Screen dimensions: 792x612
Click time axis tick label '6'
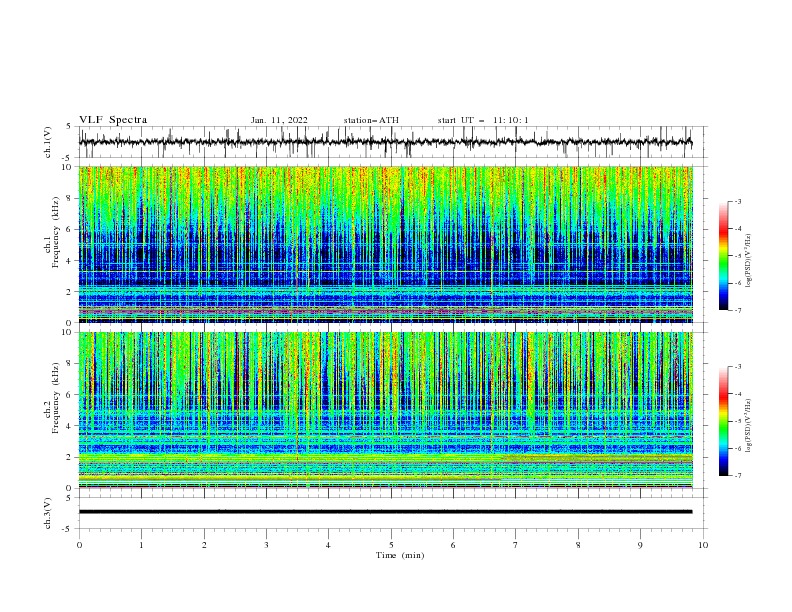pyautogui.click(x=453, y=545)
